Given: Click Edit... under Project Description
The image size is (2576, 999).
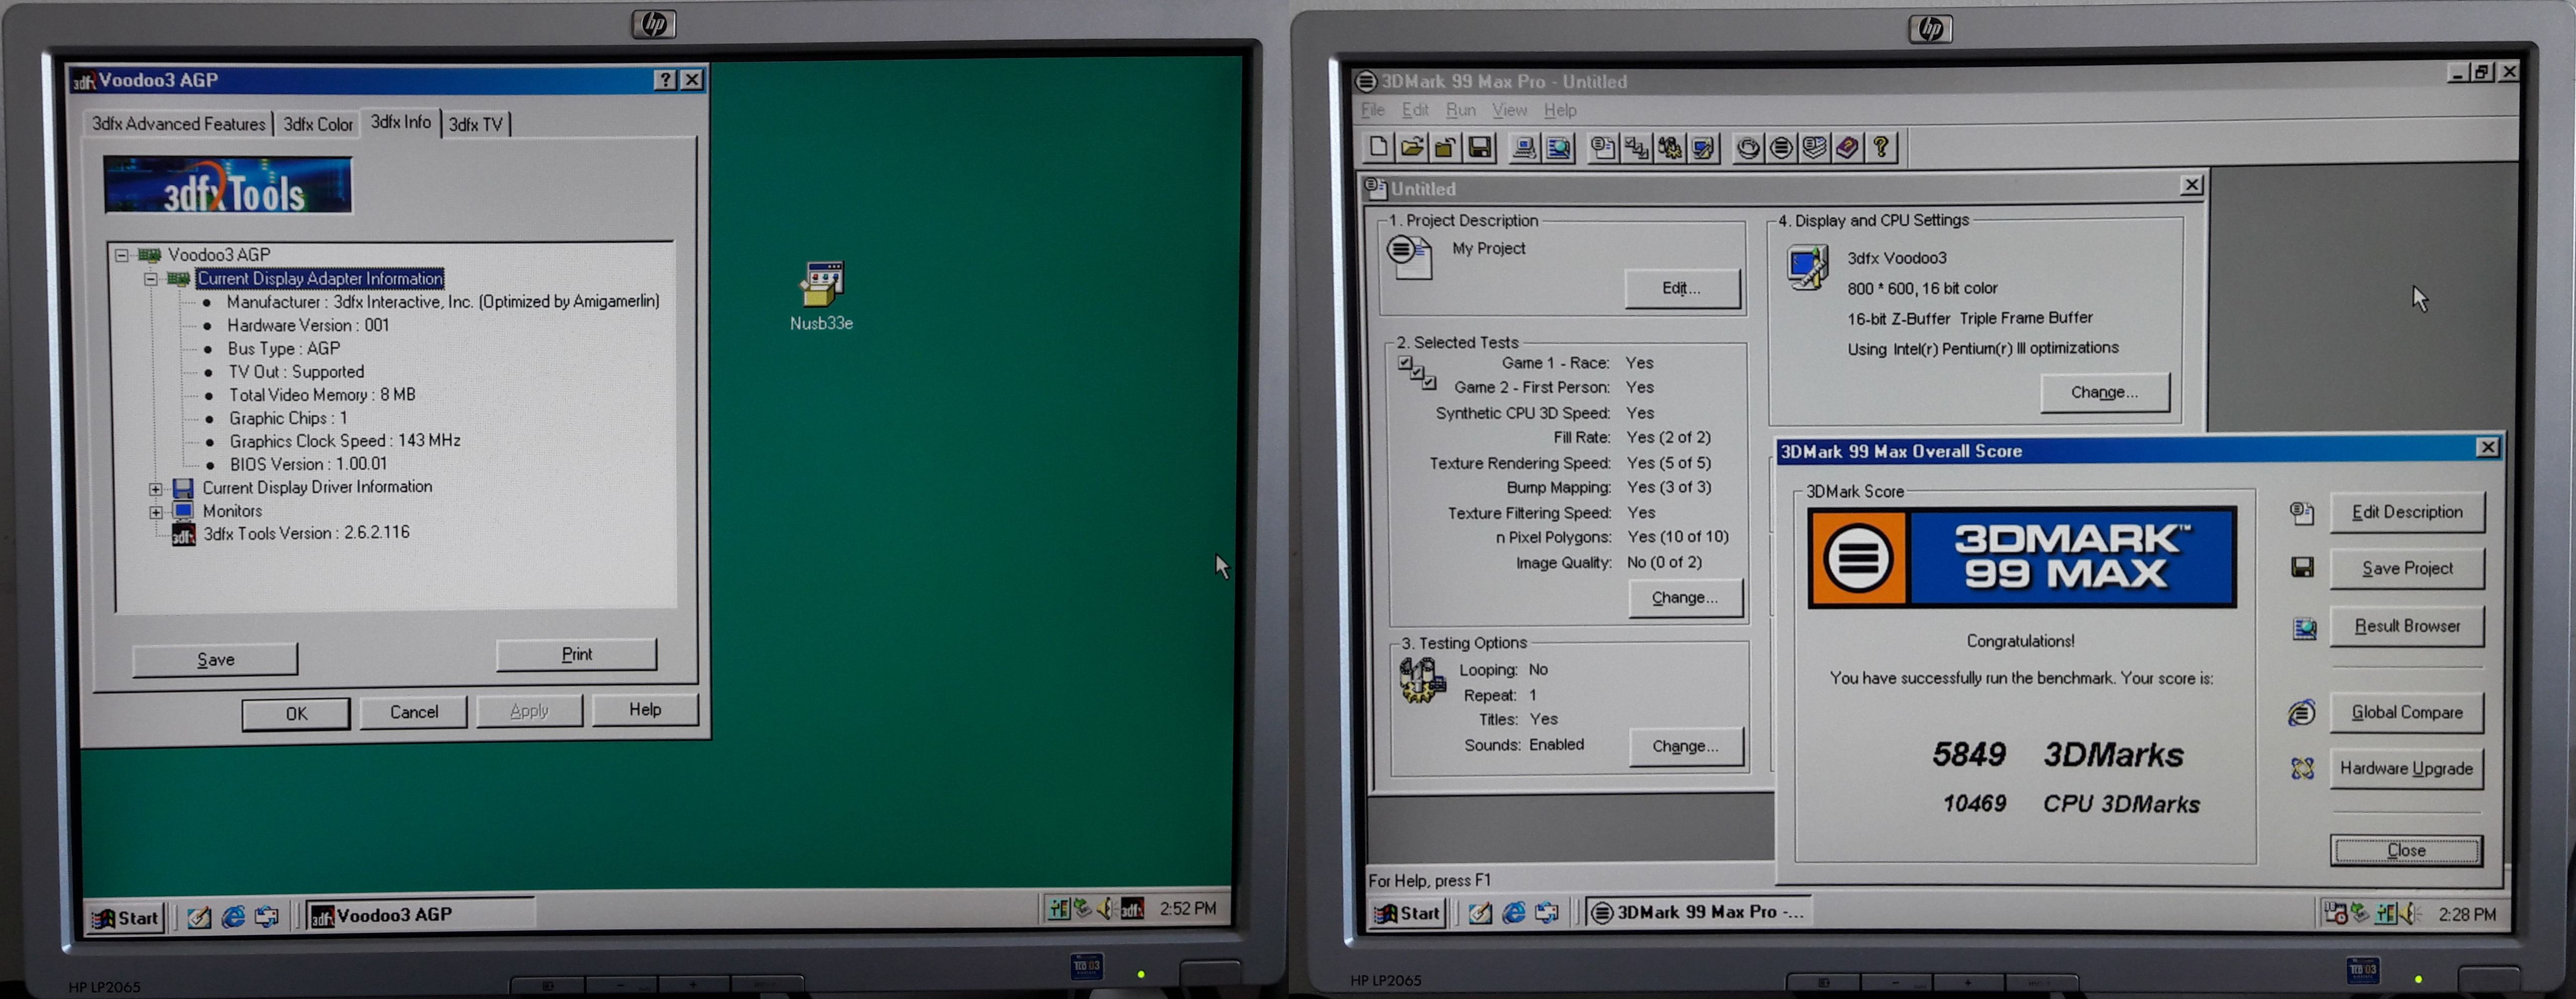Looking at the screenshot, I should pyautogui.click(x=1681, y=288).
